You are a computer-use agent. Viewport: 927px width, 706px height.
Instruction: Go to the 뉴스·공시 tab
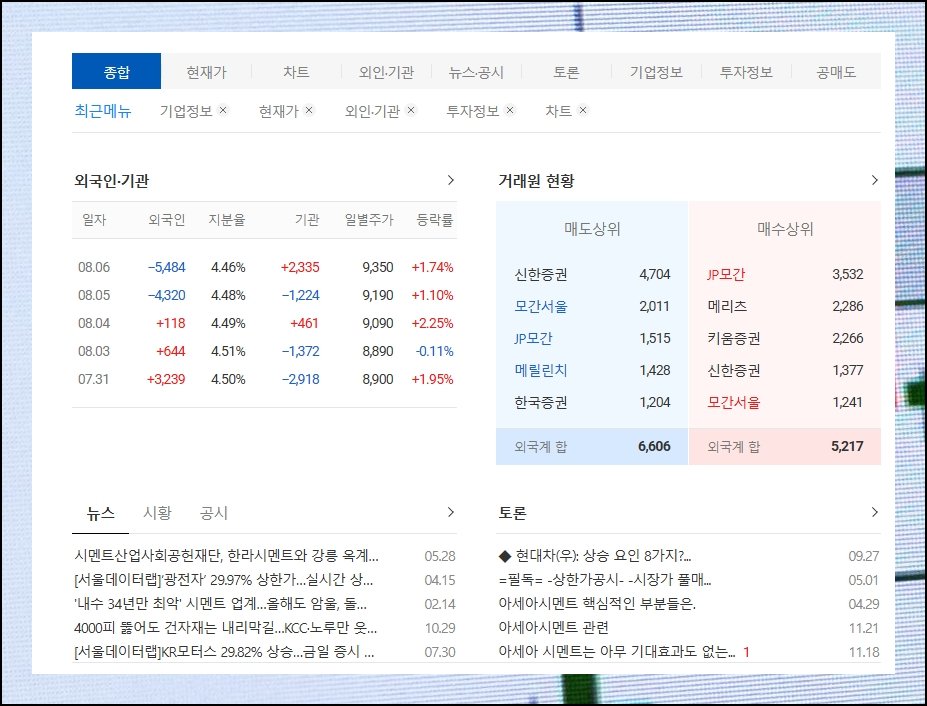[x=476, y=72]
